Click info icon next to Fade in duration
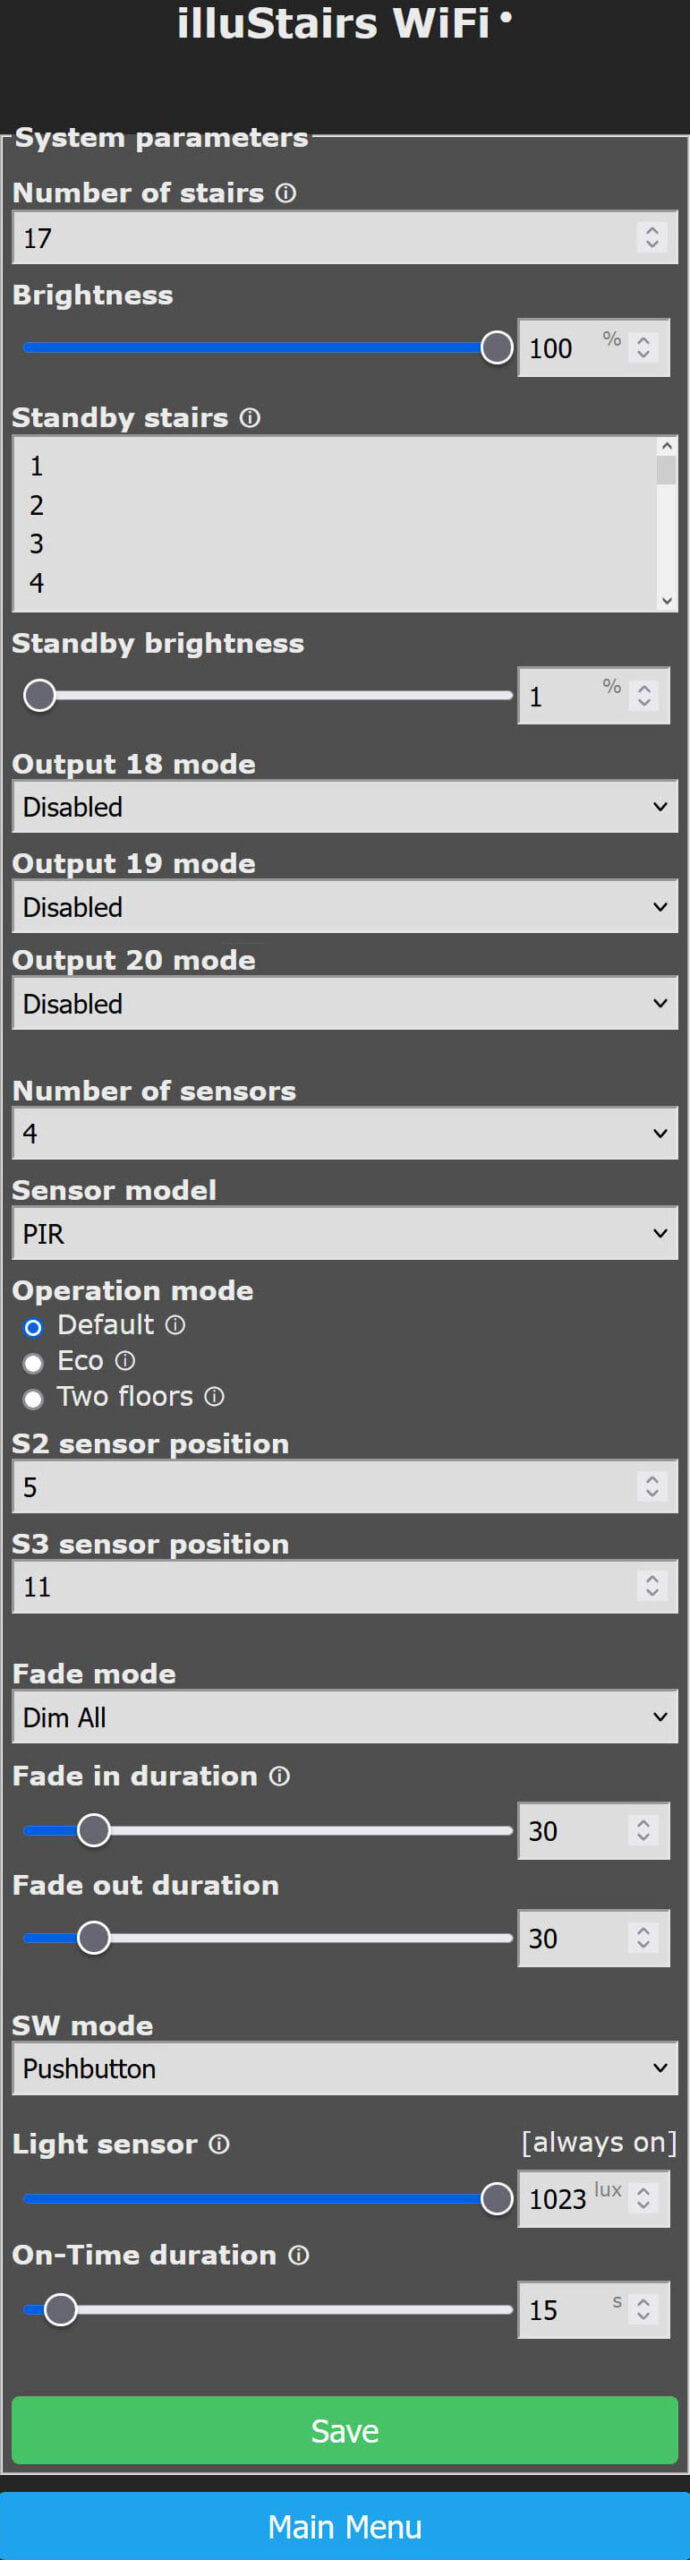690x2560 pixels. [280, 1776]
